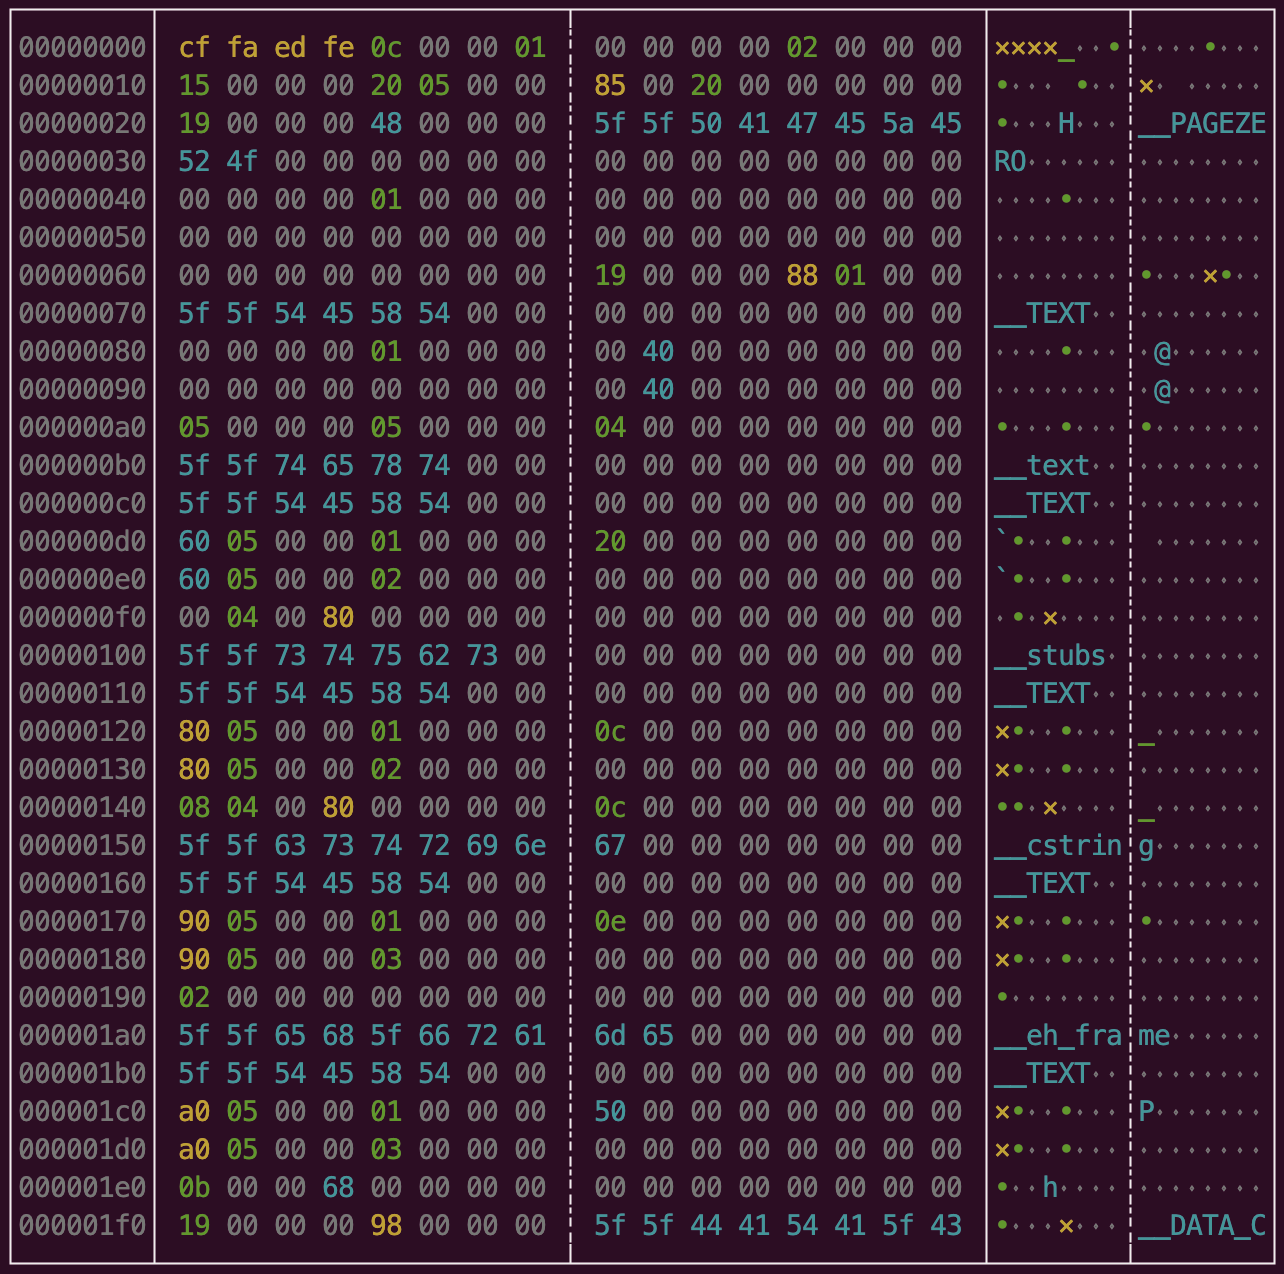
Task: Click the 'P' ASCII character in row 000001c0
Action: [1146, 1112]
